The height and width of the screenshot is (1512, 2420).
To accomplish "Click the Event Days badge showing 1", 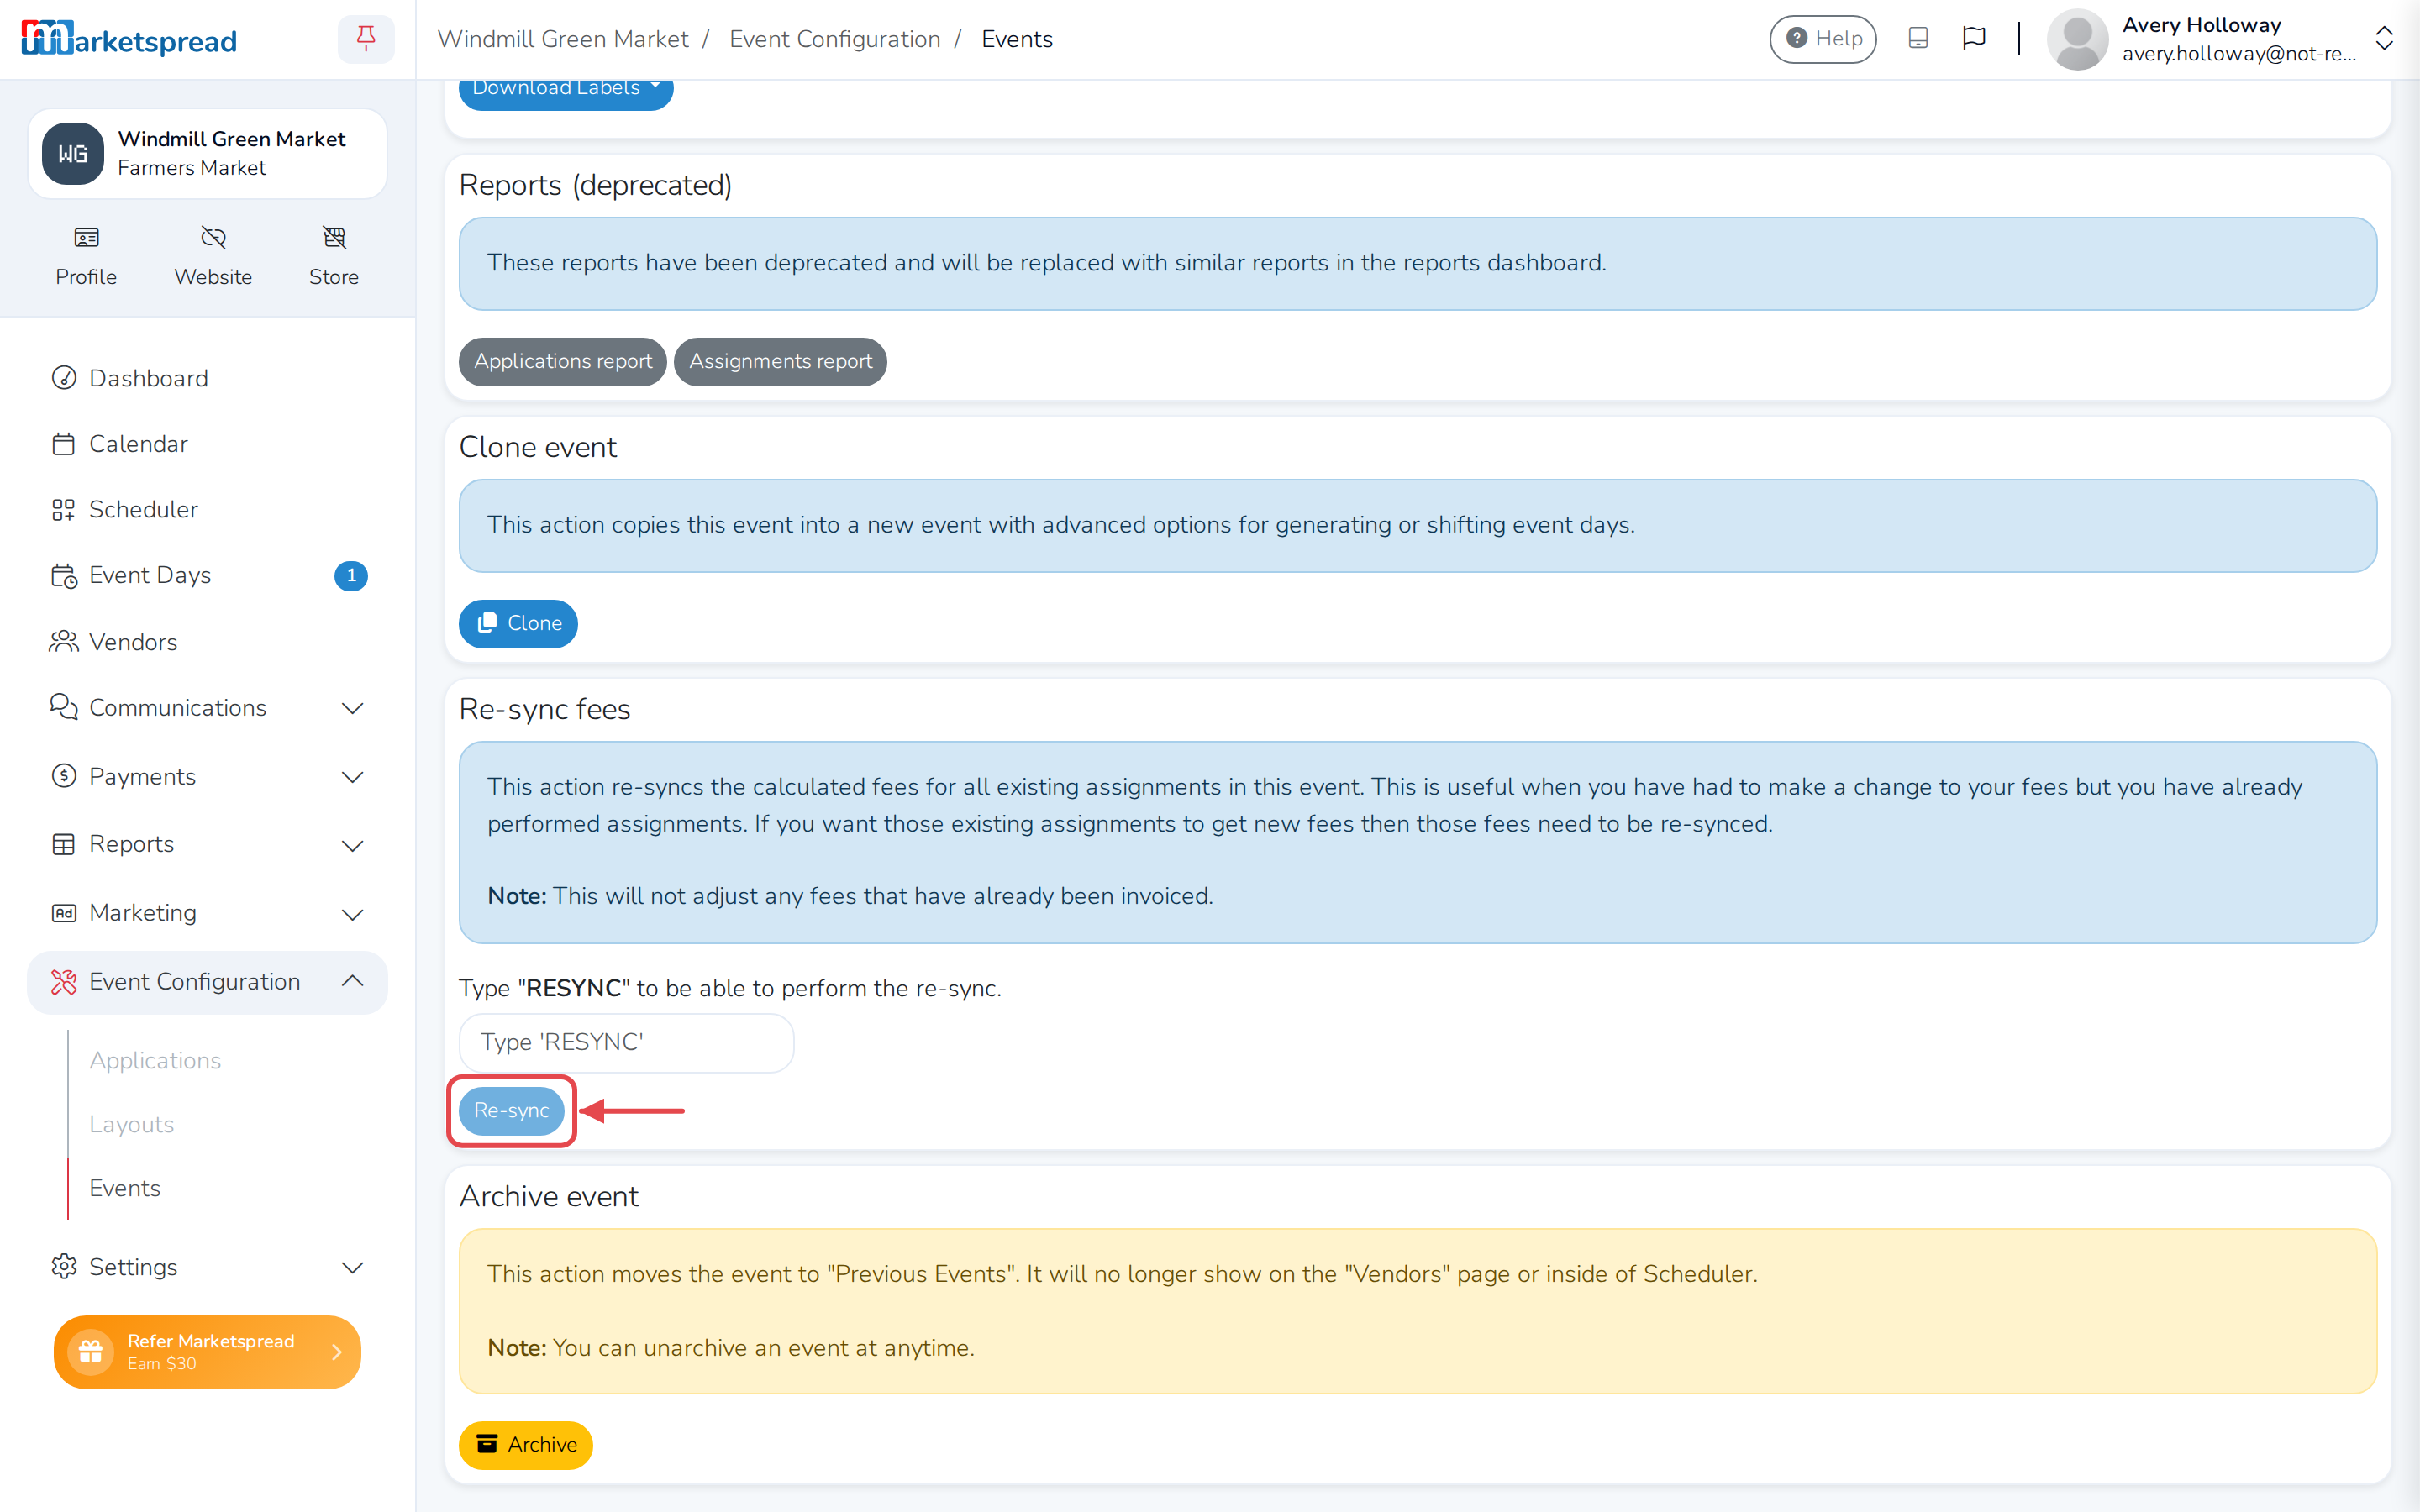I will [351, 576].
